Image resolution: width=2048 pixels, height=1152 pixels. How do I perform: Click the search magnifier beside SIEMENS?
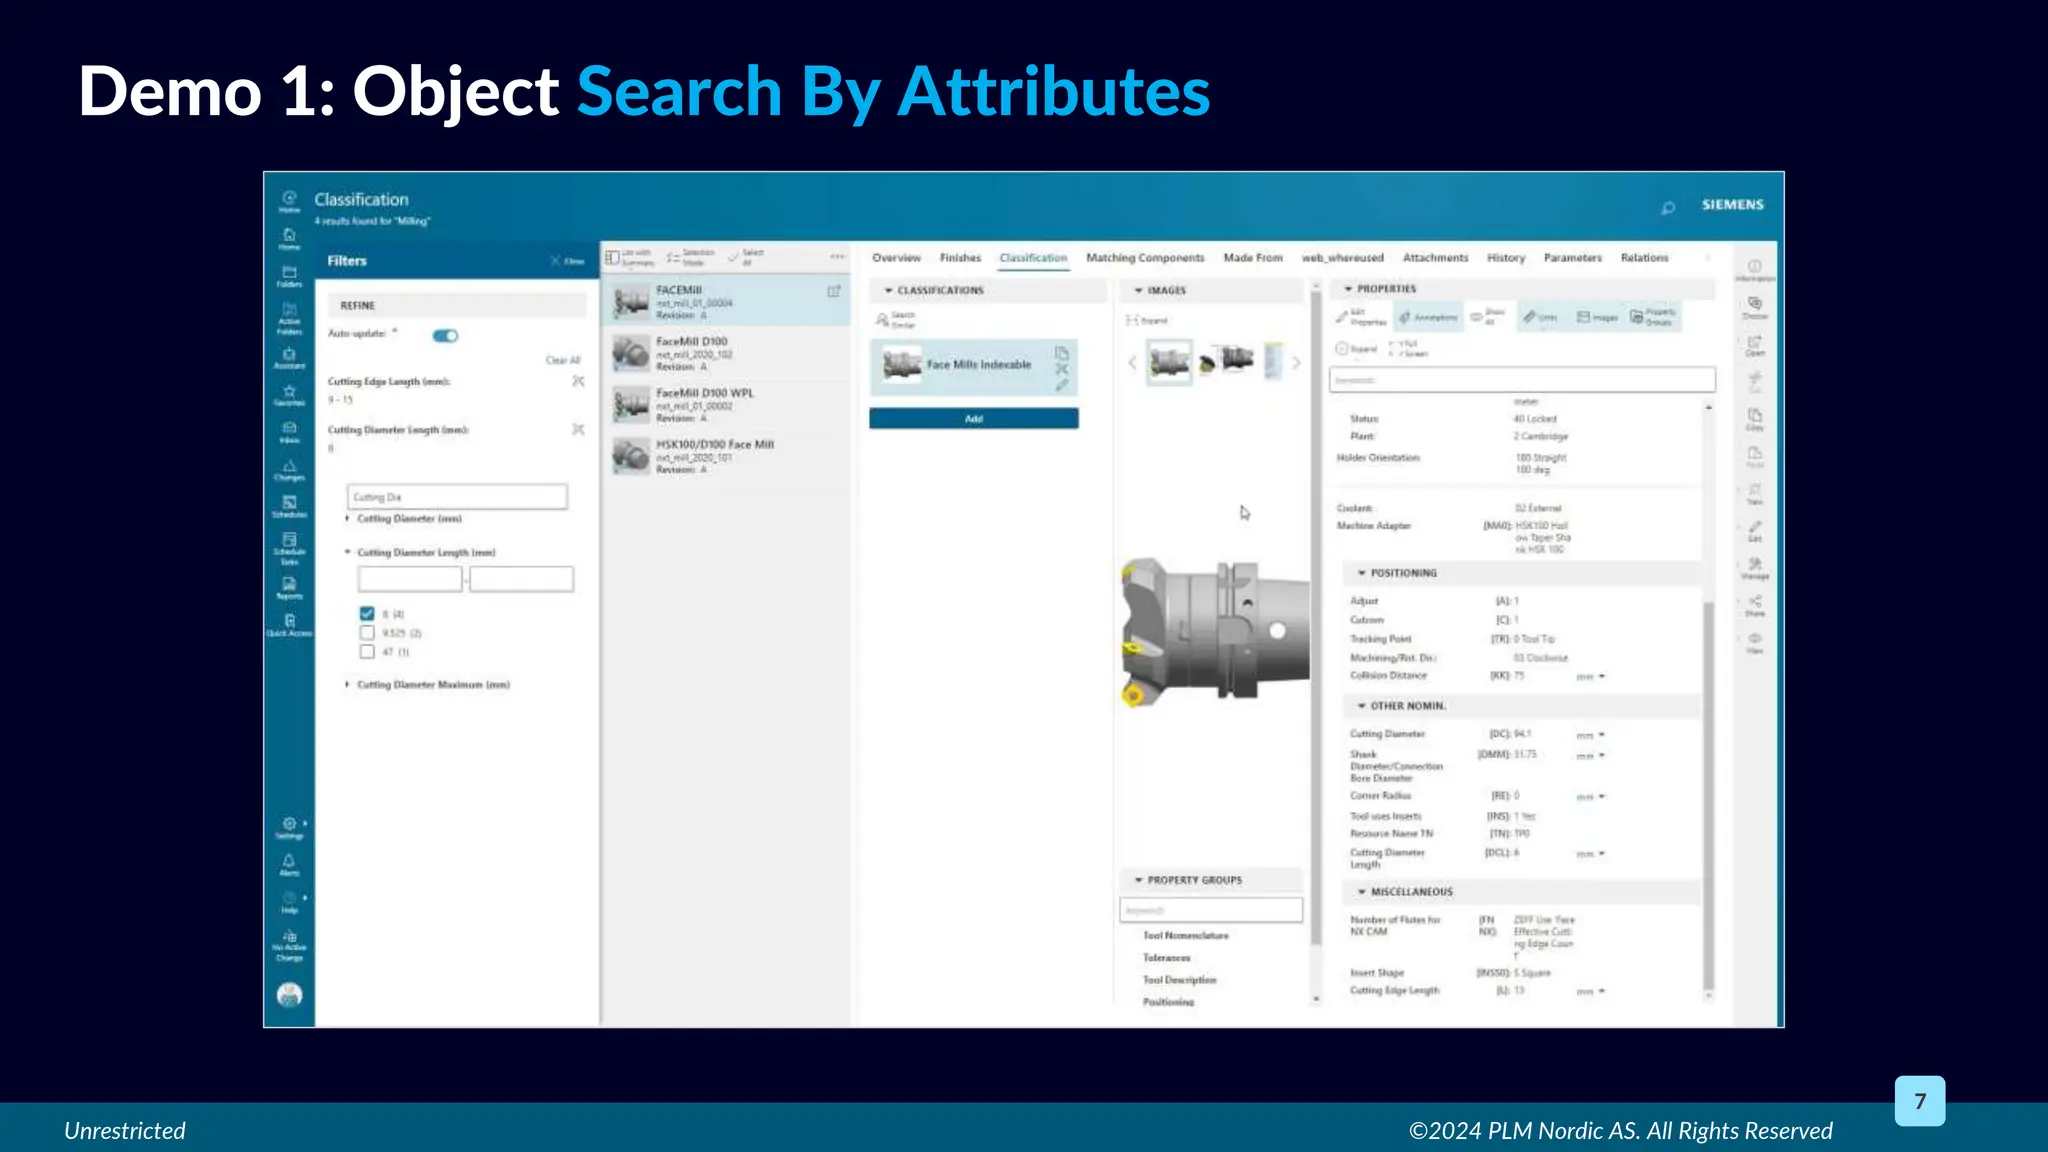(1668, 207)
